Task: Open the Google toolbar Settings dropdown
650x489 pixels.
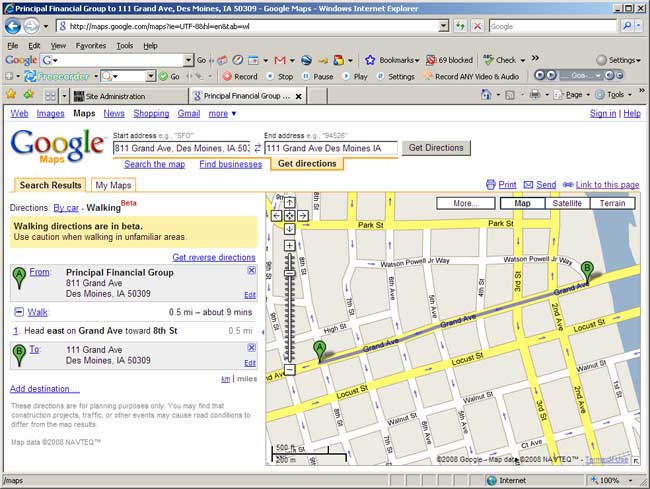Action: tap(618, 60)
